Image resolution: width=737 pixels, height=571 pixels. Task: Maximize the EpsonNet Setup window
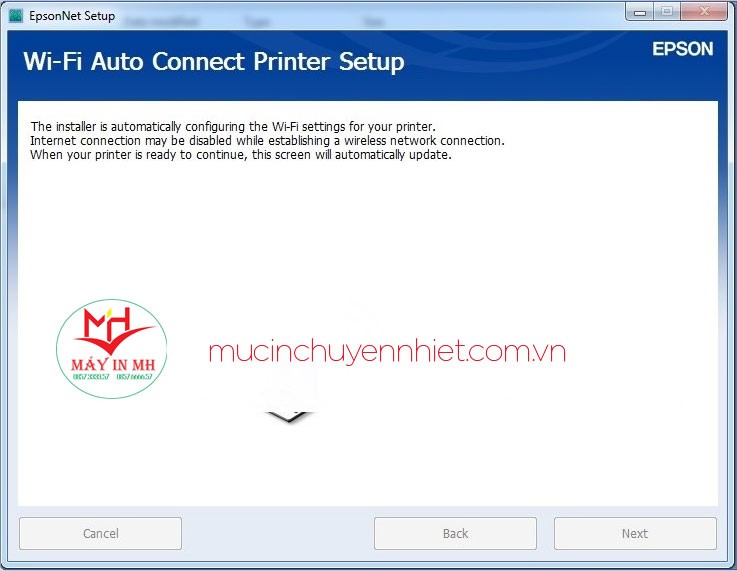(x=666, y=11)
